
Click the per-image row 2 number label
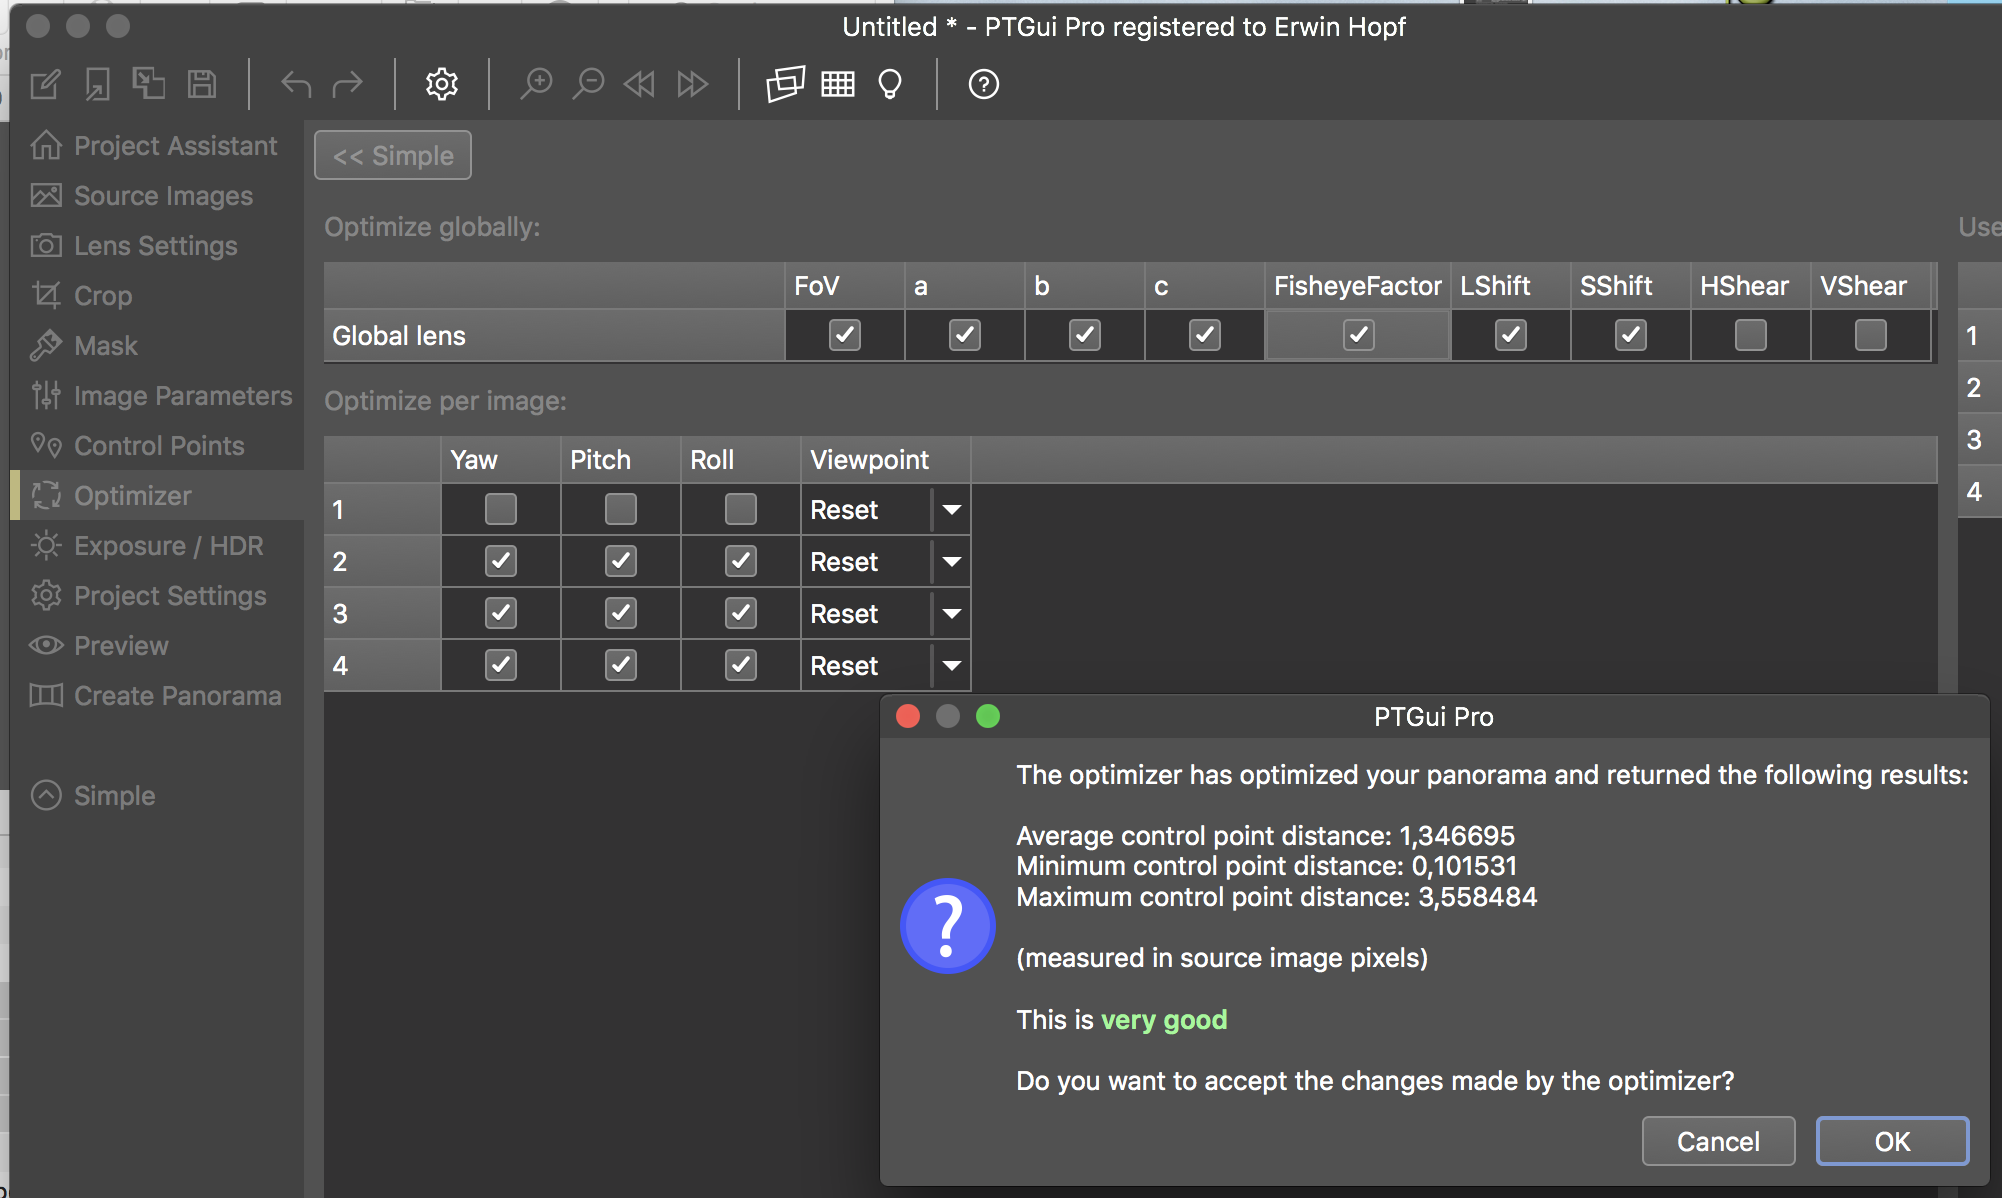pyautogui.click(x=382, y=562)
